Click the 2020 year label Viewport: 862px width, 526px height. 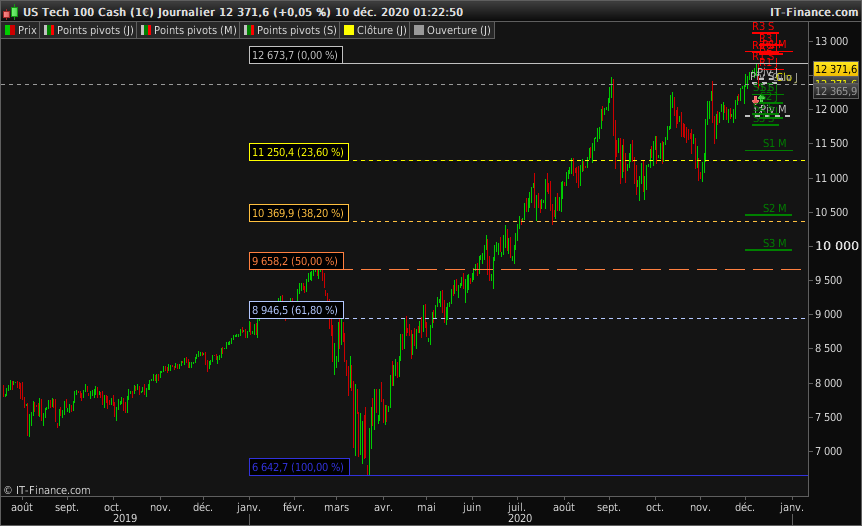[520, 518]
